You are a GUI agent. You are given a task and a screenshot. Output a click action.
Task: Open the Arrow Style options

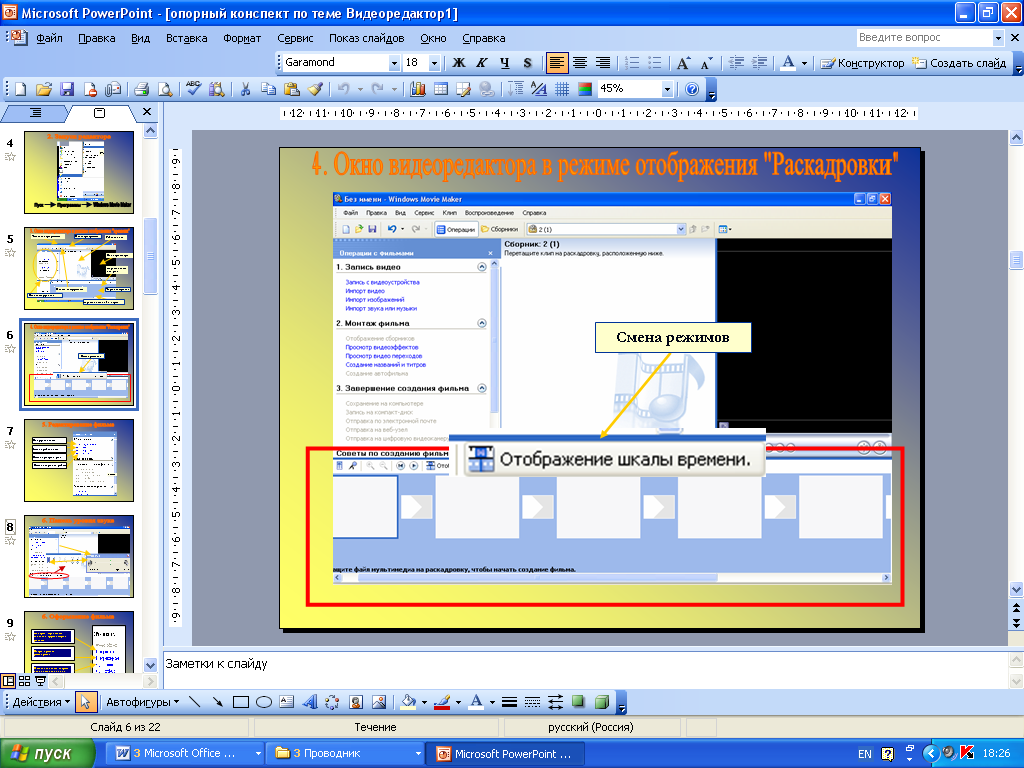pos(556,702)
